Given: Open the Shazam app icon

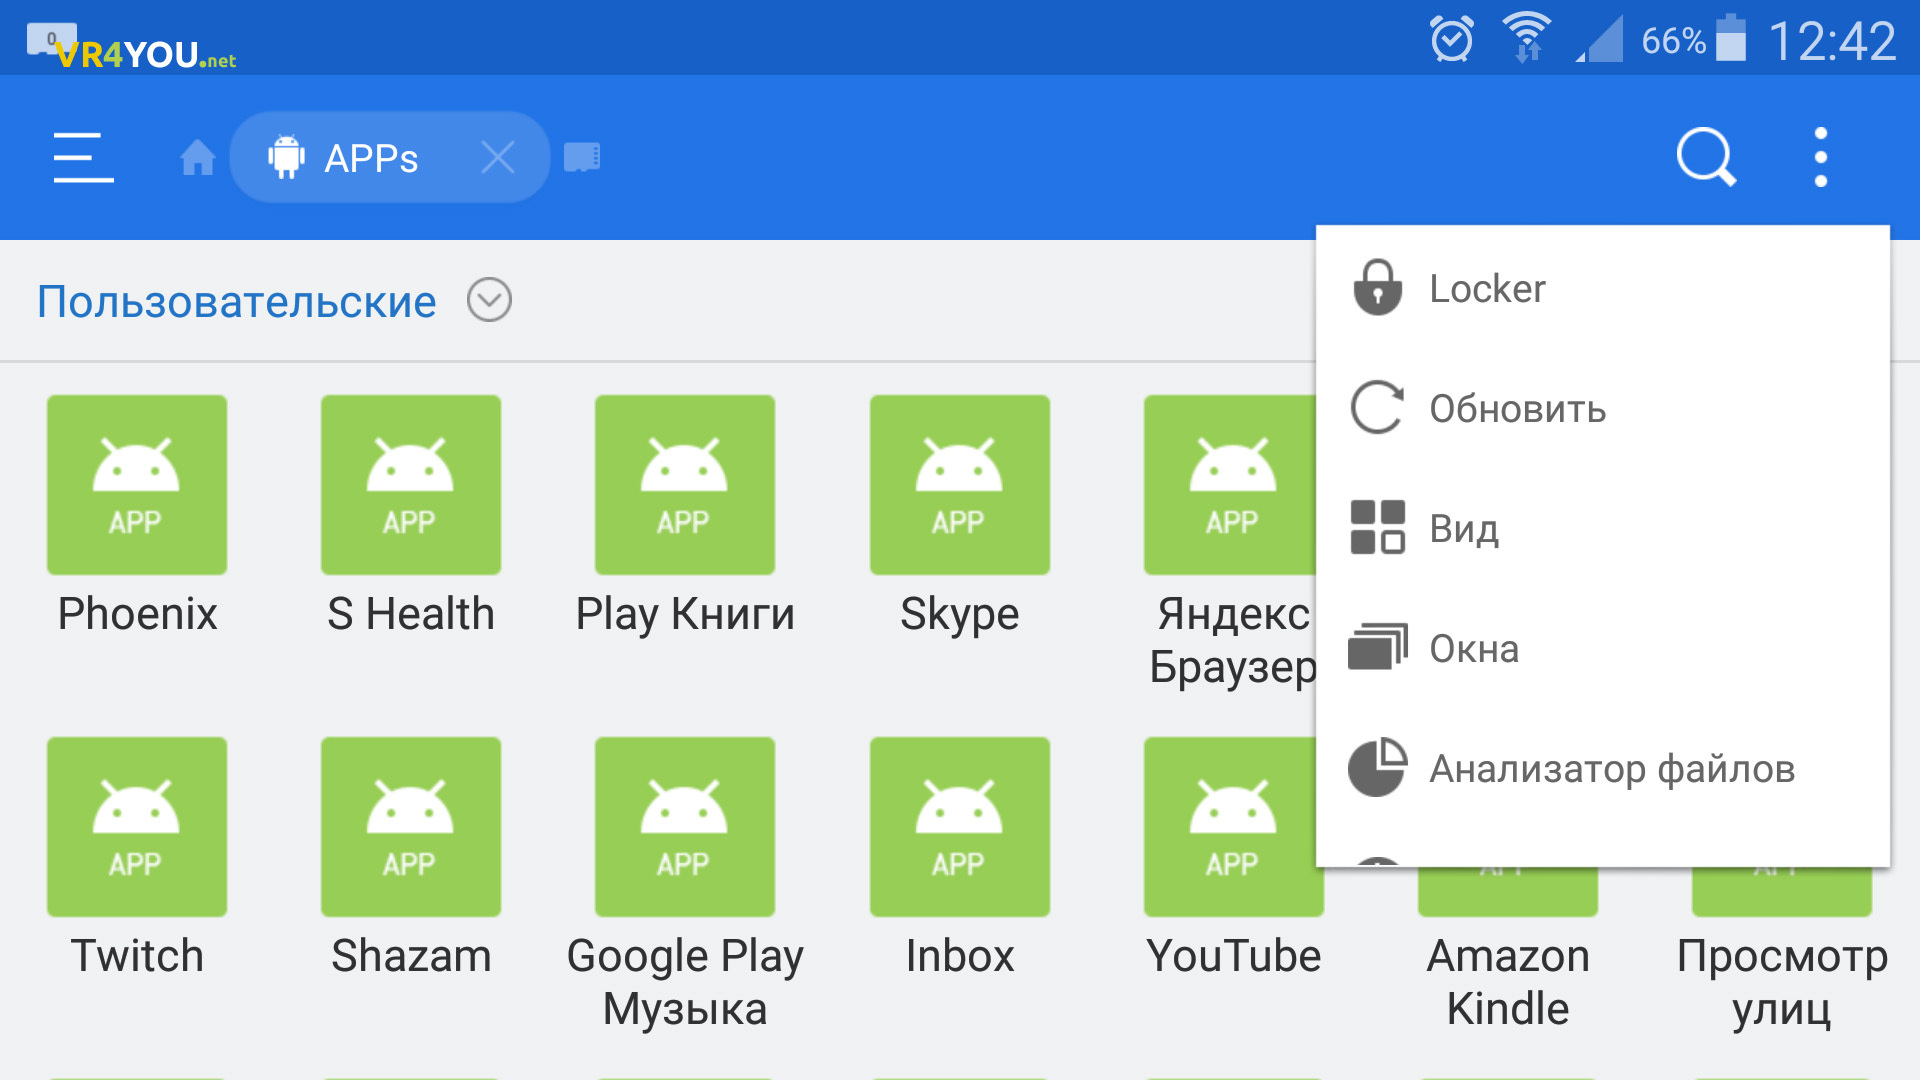Looking at the screenshot, I should pyautogui.click(x=411, y=827).
